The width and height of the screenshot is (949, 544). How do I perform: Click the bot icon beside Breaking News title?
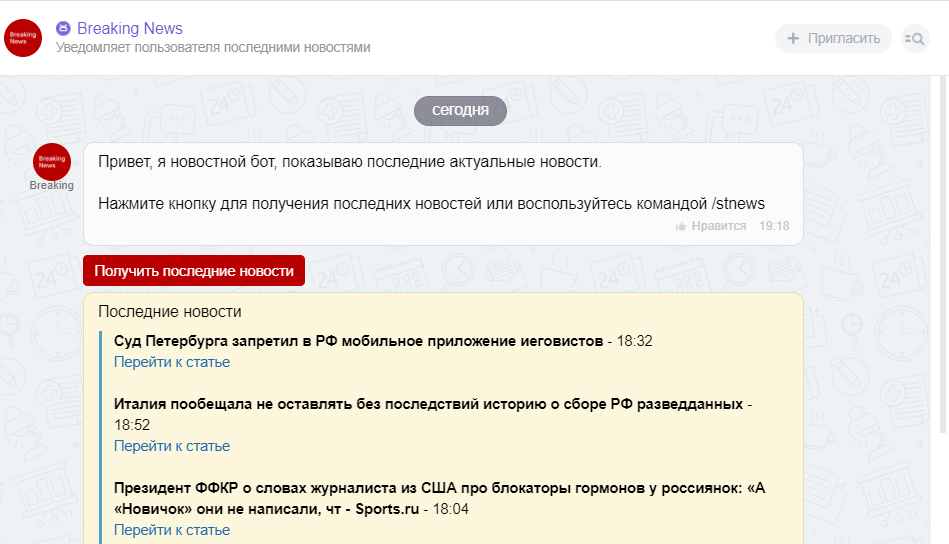tap(64, 28)
